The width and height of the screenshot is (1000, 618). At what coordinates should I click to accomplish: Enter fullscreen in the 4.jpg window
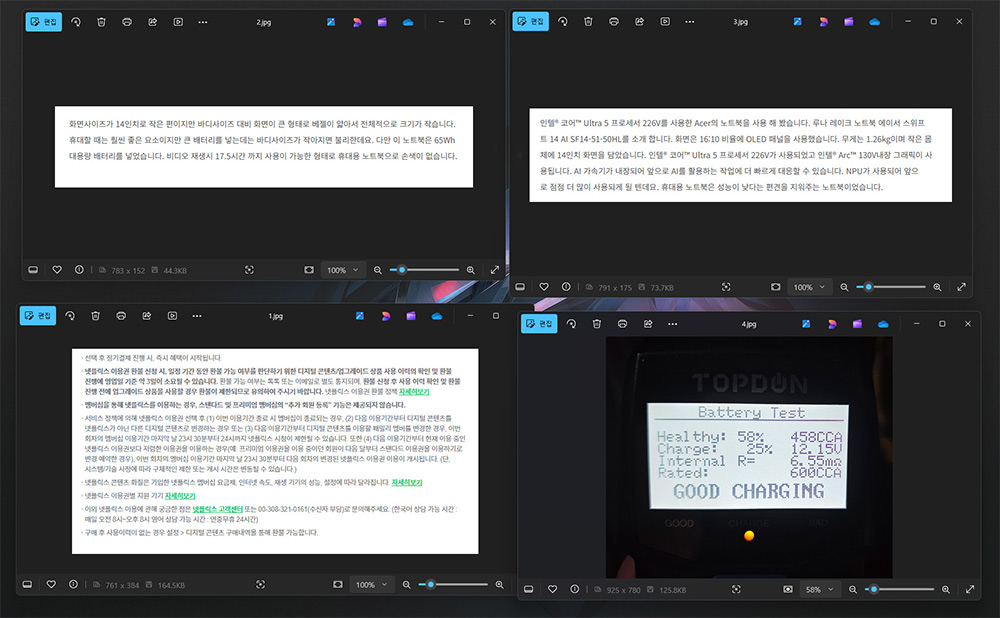tap(970, 589)
